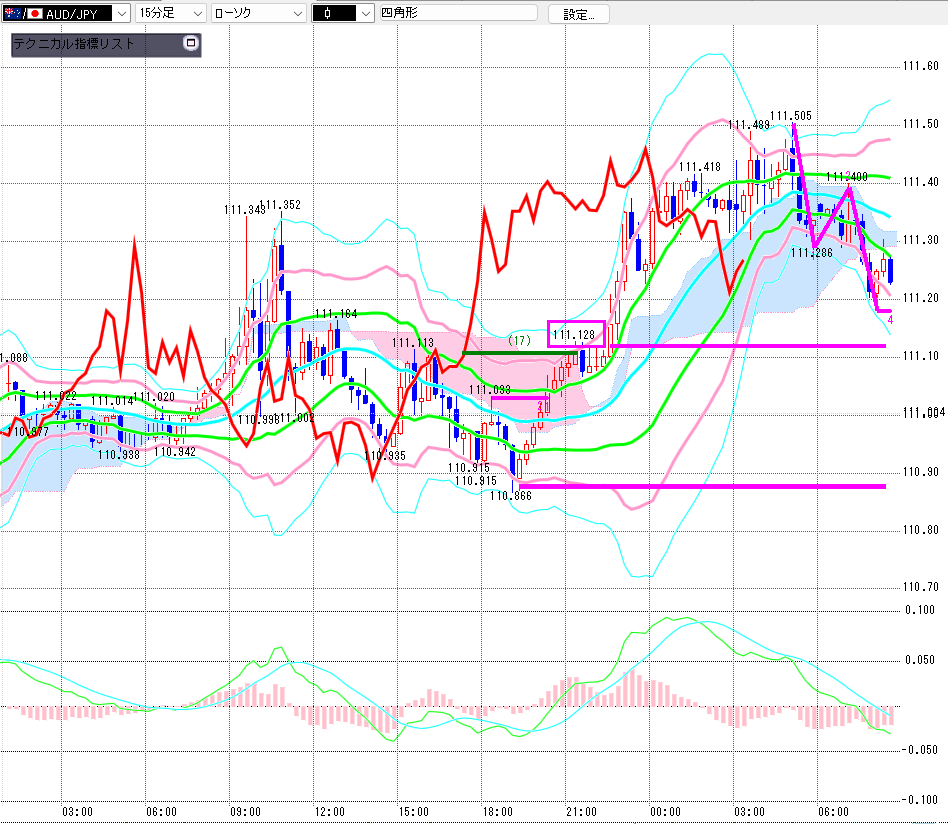Click the 110.942 price label
This screenshot has width=948, height=824.
(175, 452)
